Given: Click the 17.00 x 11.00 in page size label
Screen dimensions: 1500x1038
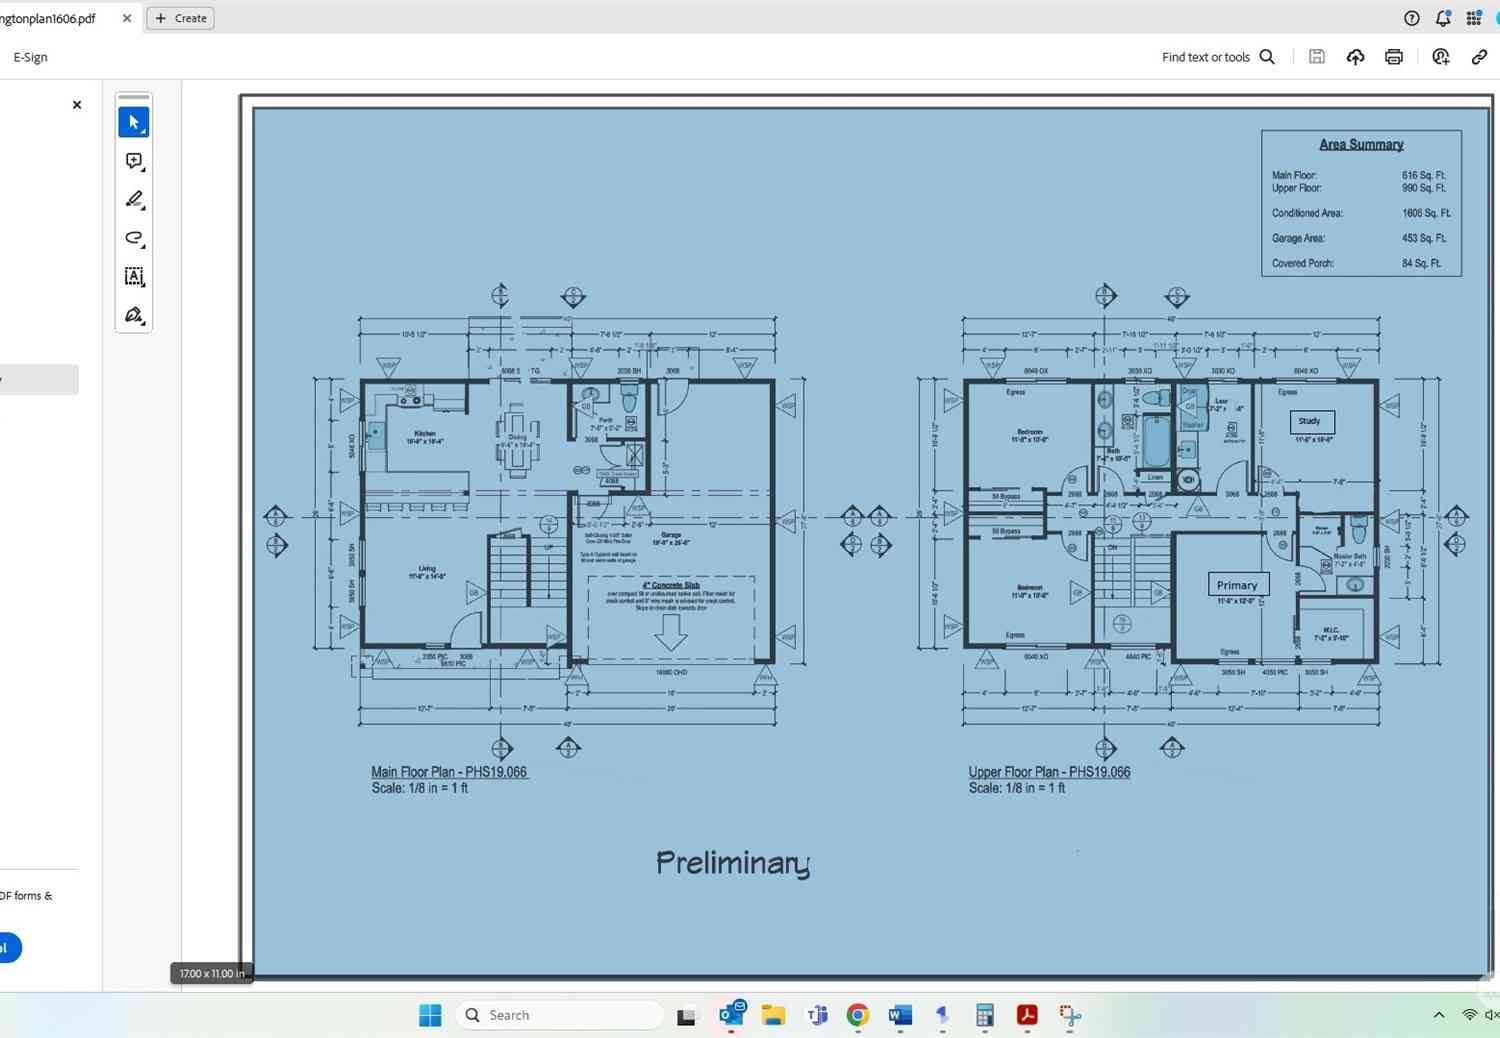Looking at the screenshot, I should coord(212,973).
